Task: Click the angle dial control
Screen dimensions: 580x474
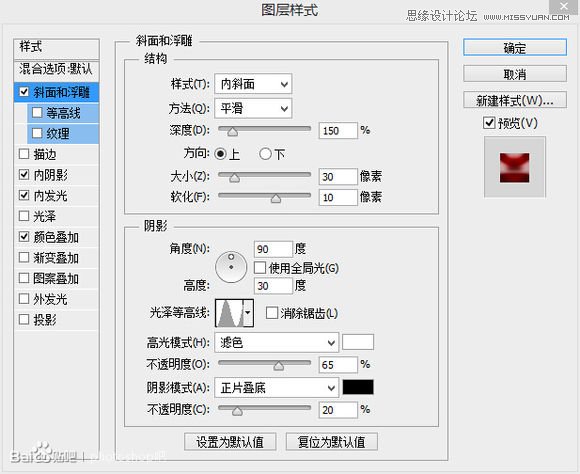Action: click(231, 267)
